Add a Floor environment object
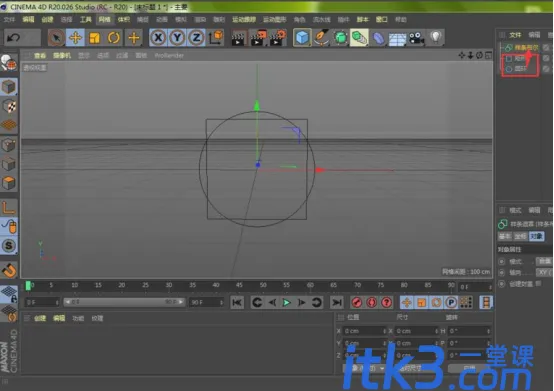Screen dimensions: 554x391 coord(397,38)
